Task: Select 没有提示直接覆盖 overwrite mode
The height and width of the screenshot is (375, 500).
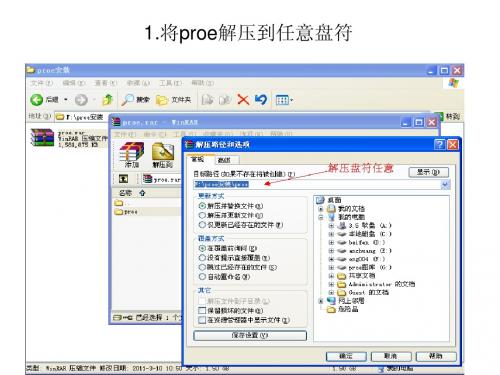Action: 234,258
